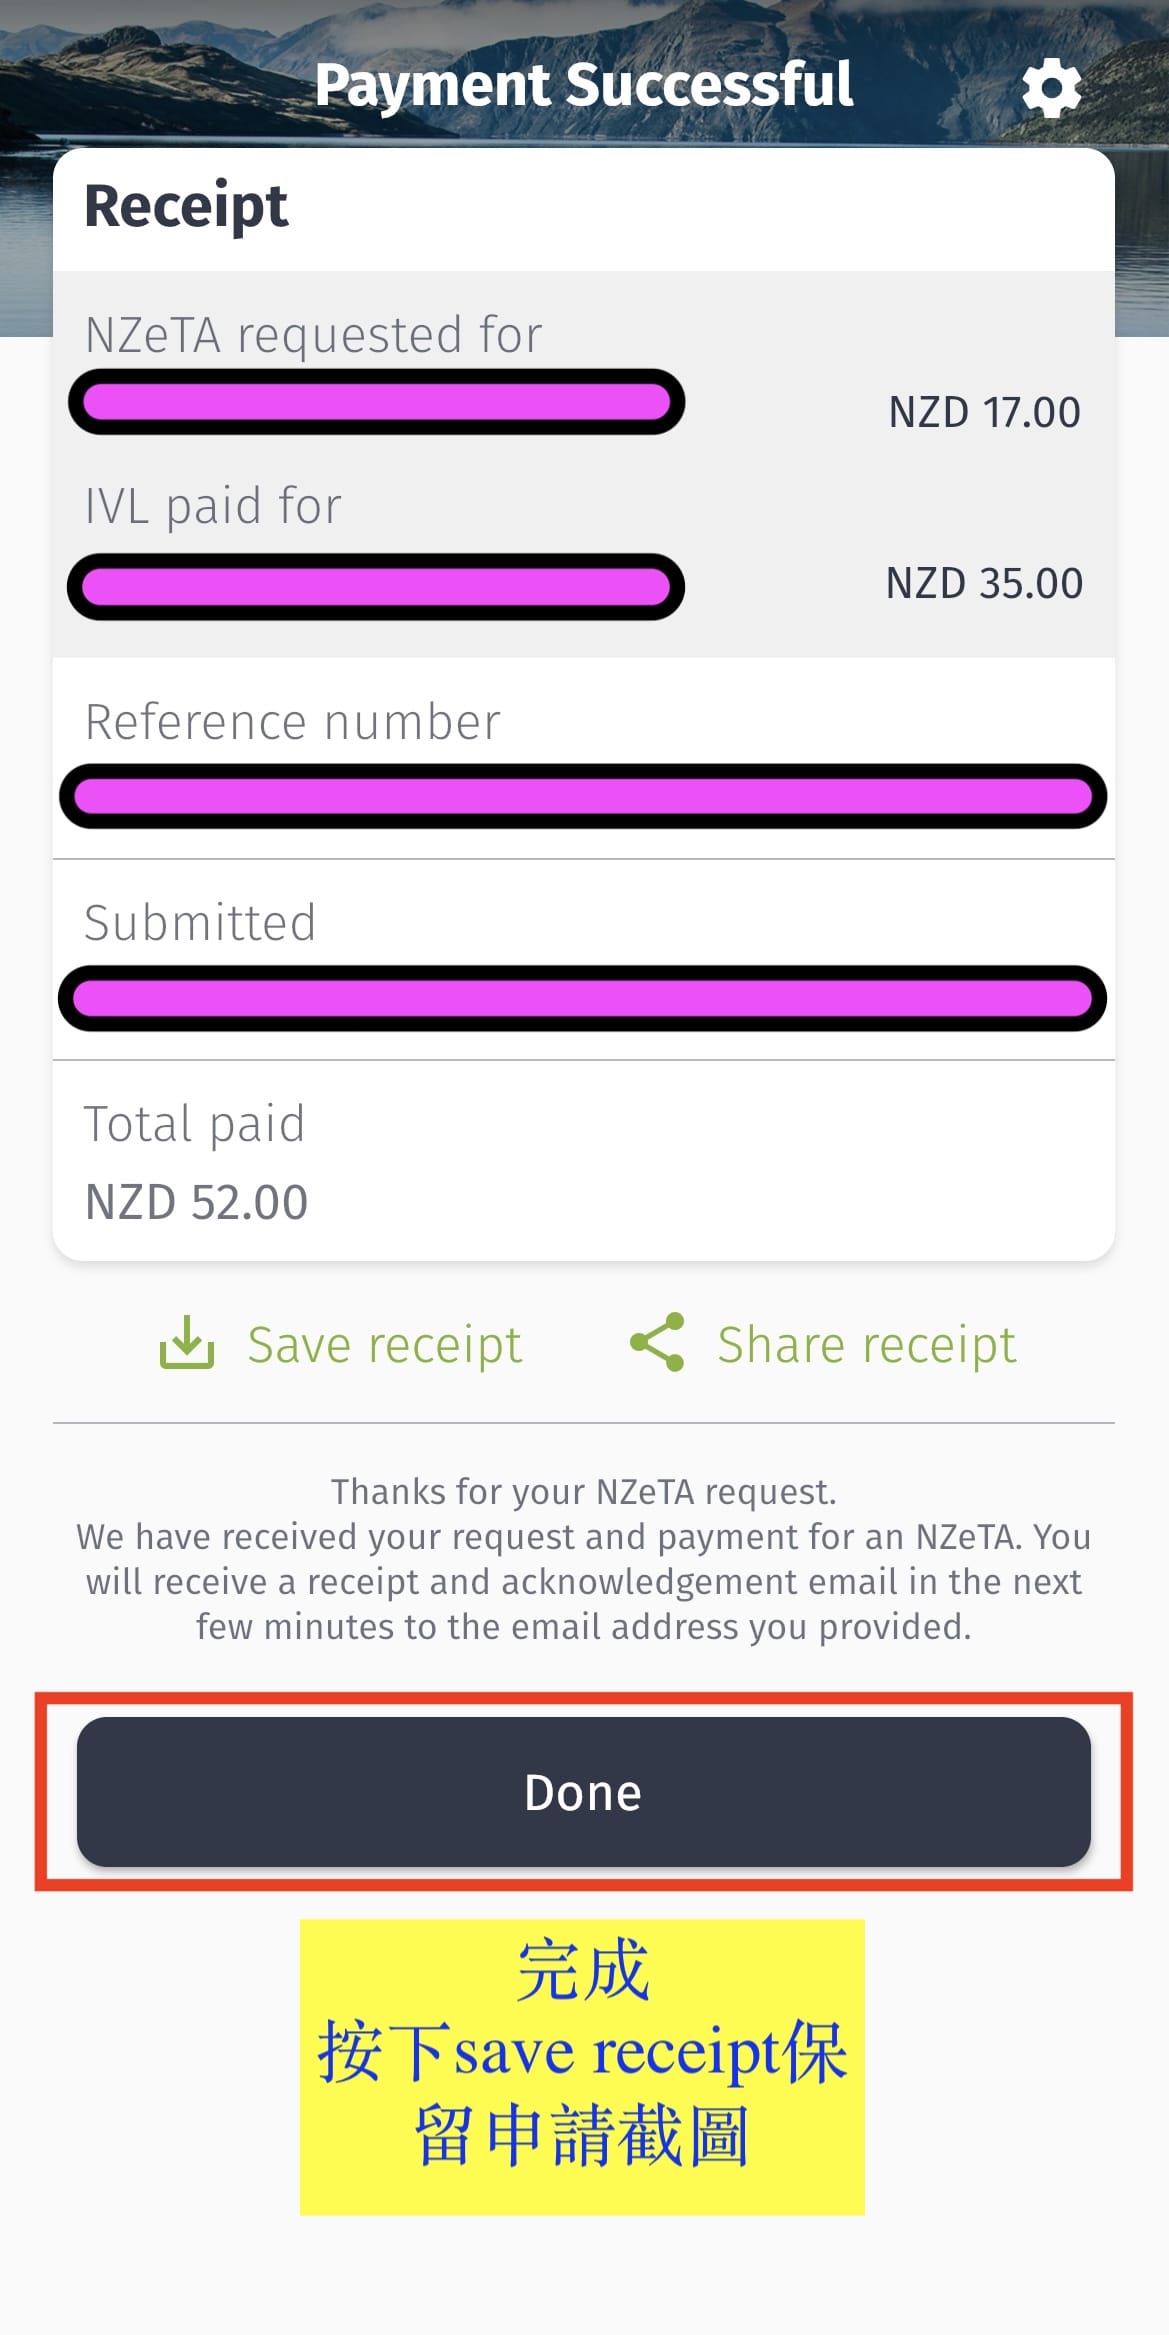Select the IVL paid for label
The image size is (1169, 2335).
coord(213,506)
